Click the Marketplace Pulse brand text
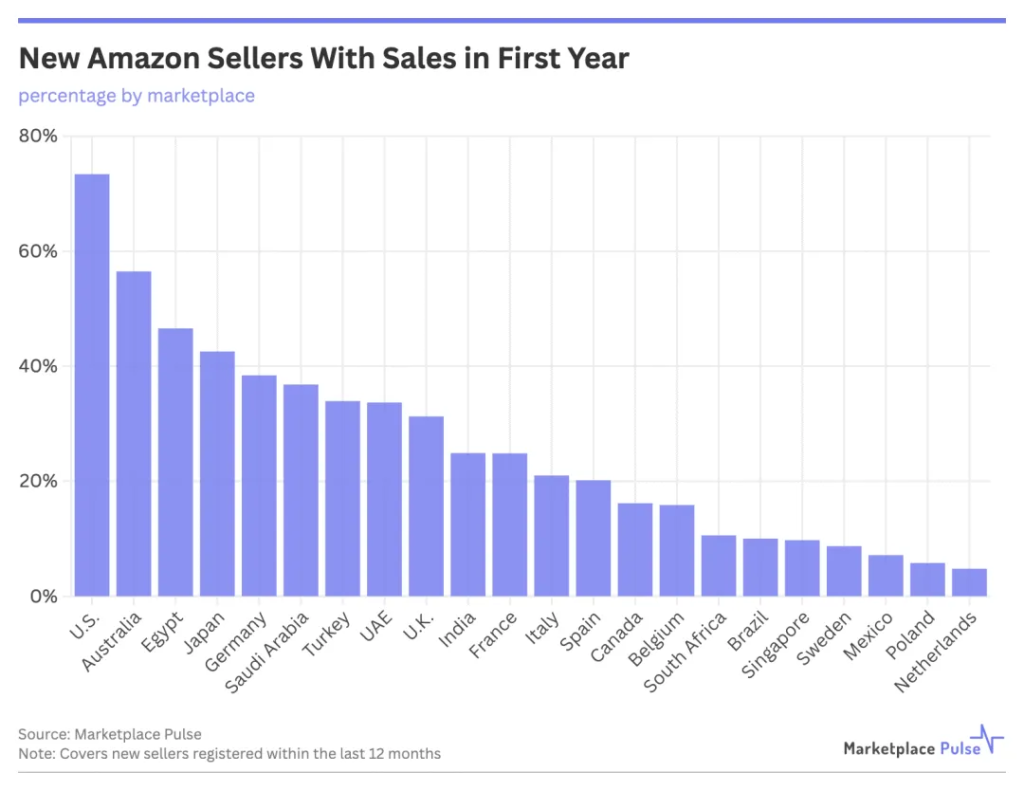This screenshot has height=791, width=1024. point(912,749)
